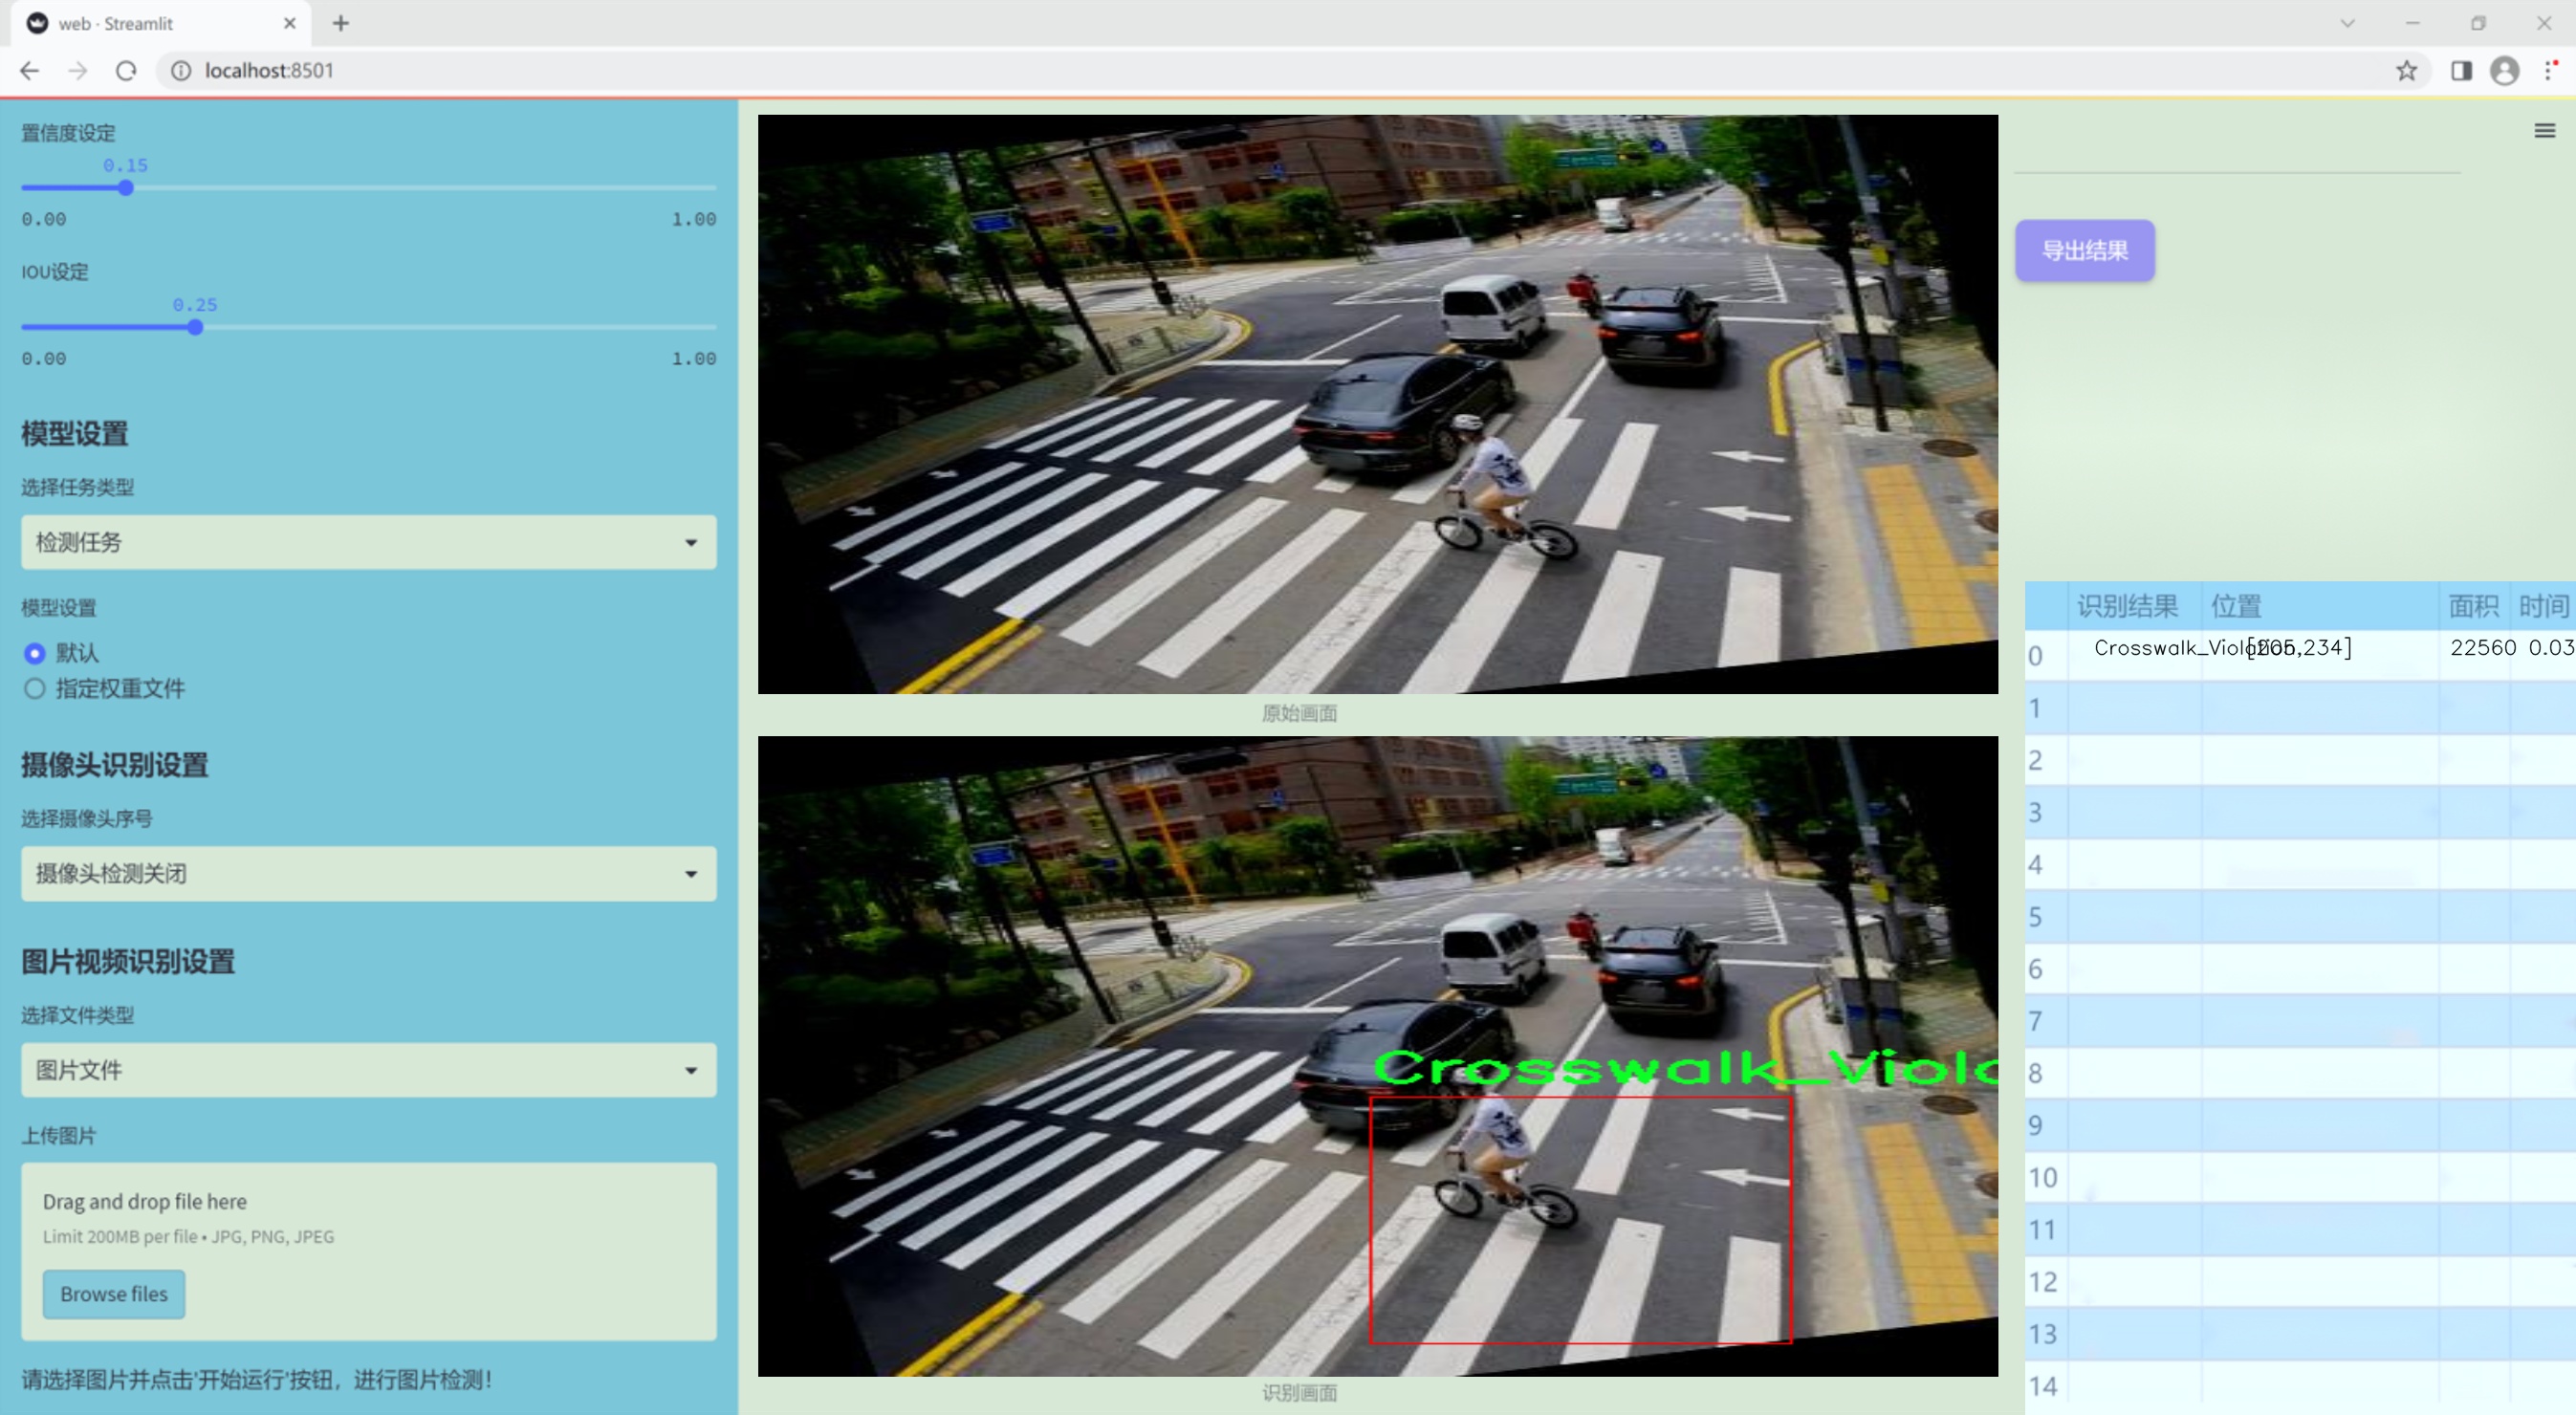Click the Browse files button
The width and height of the screenshot is (2576, 1415).
point(114,1294)
